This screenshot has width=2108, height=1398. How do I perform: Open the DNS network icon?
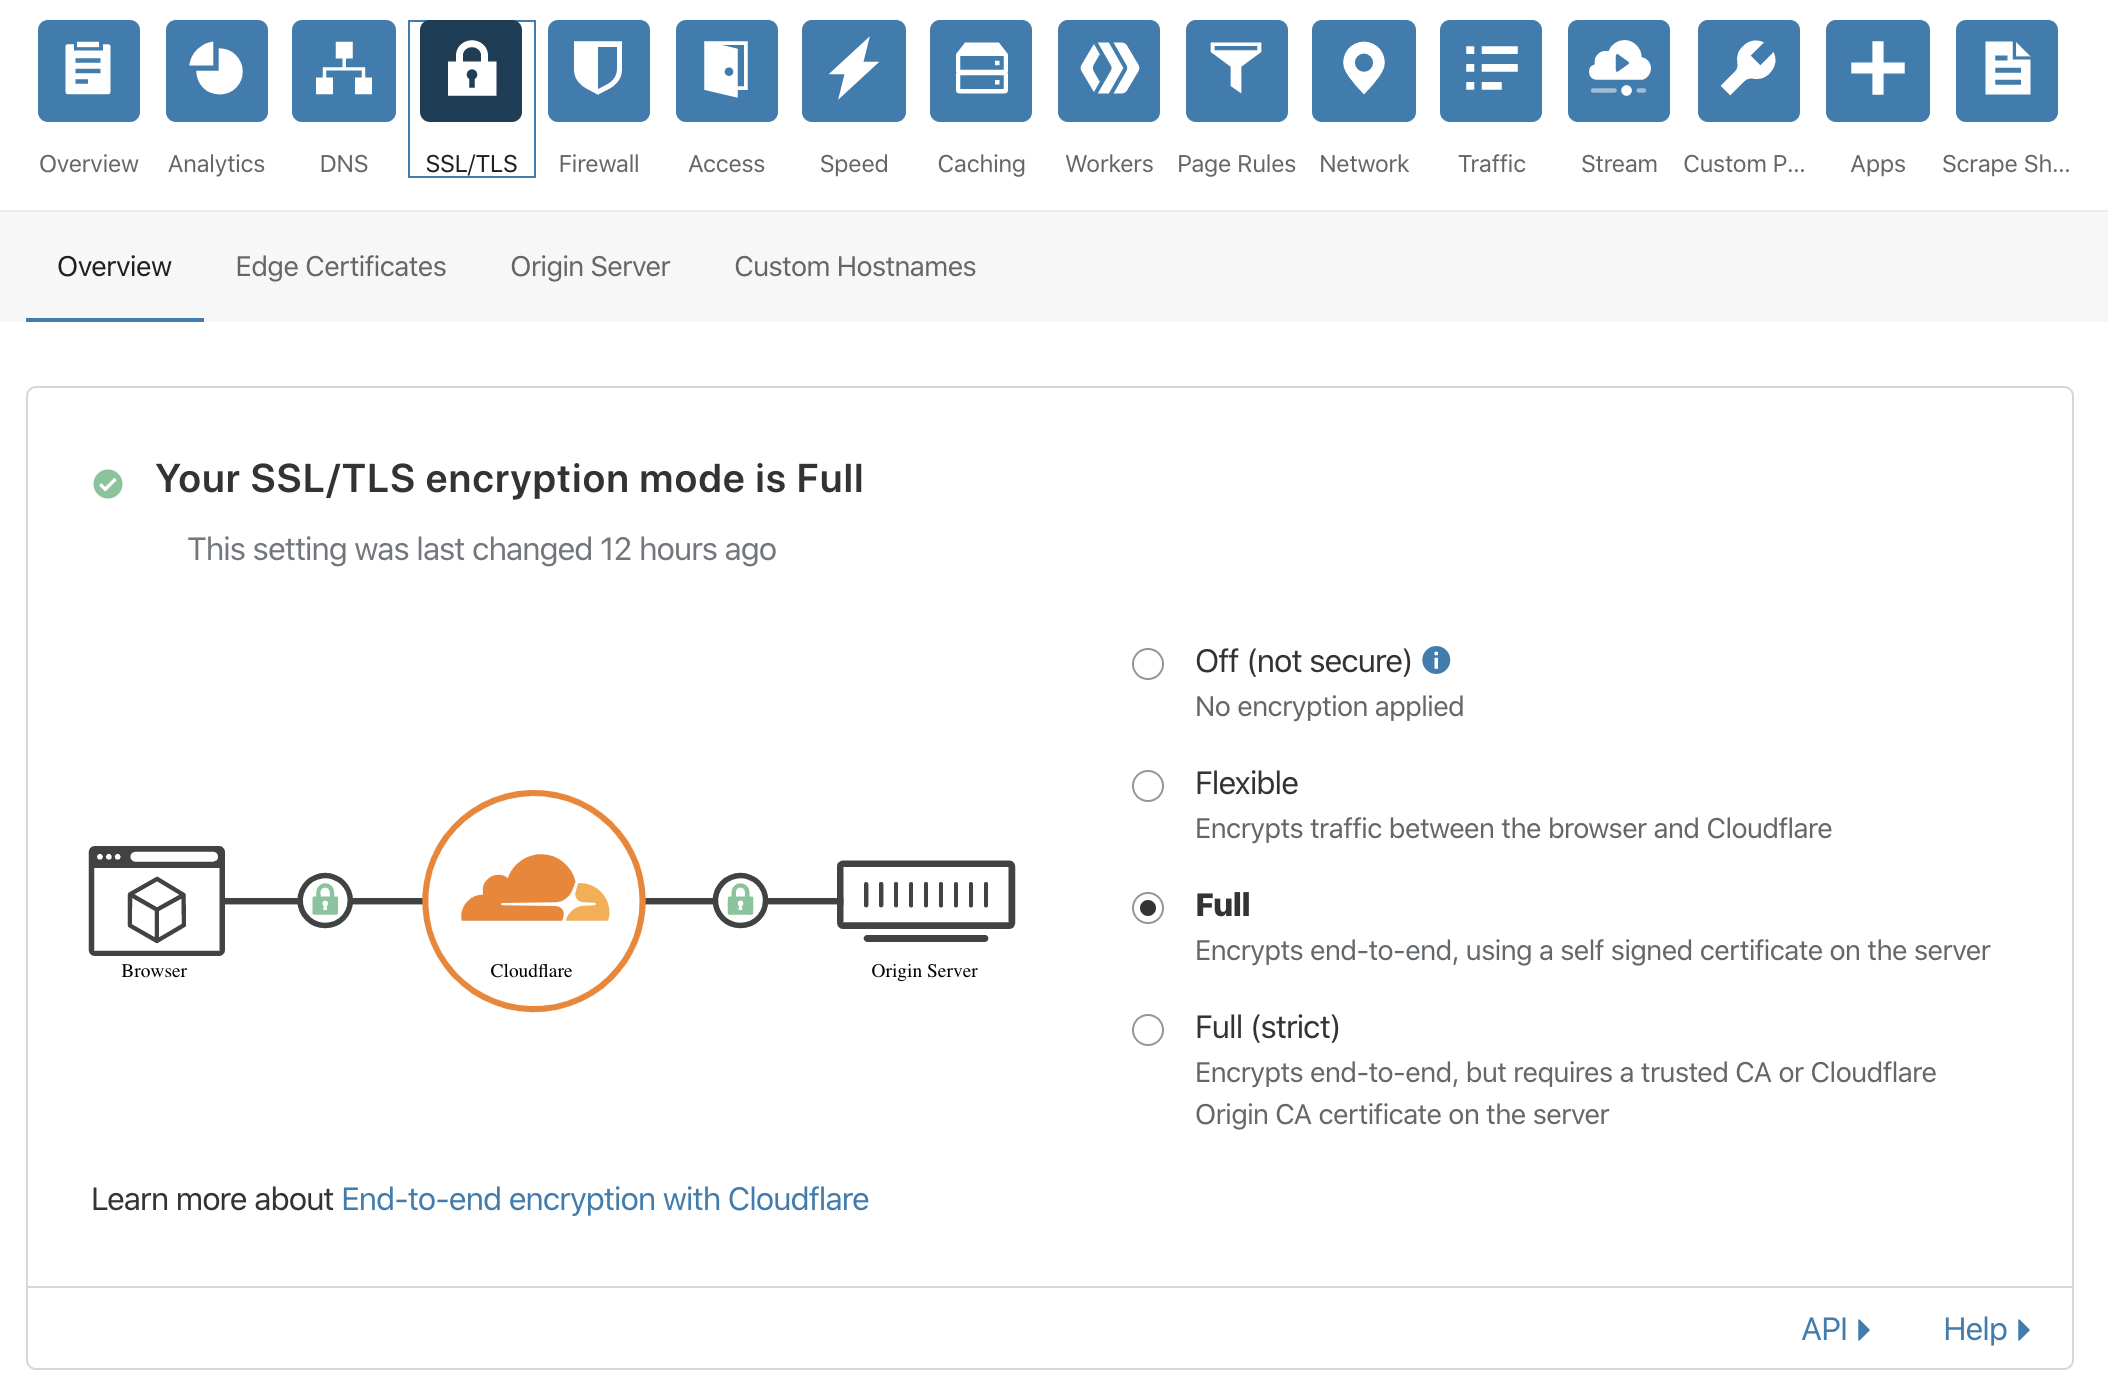(x=343, y=71)
